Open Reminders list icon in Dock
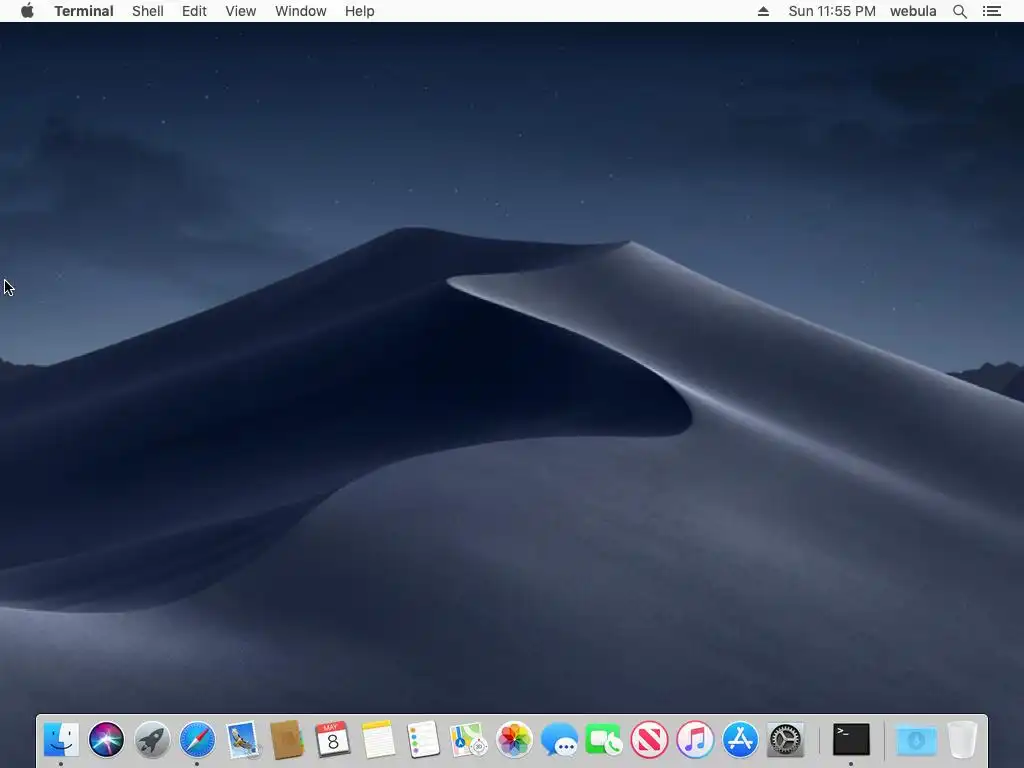Viewport: 1024px width, 768px height. click(423, 740)
